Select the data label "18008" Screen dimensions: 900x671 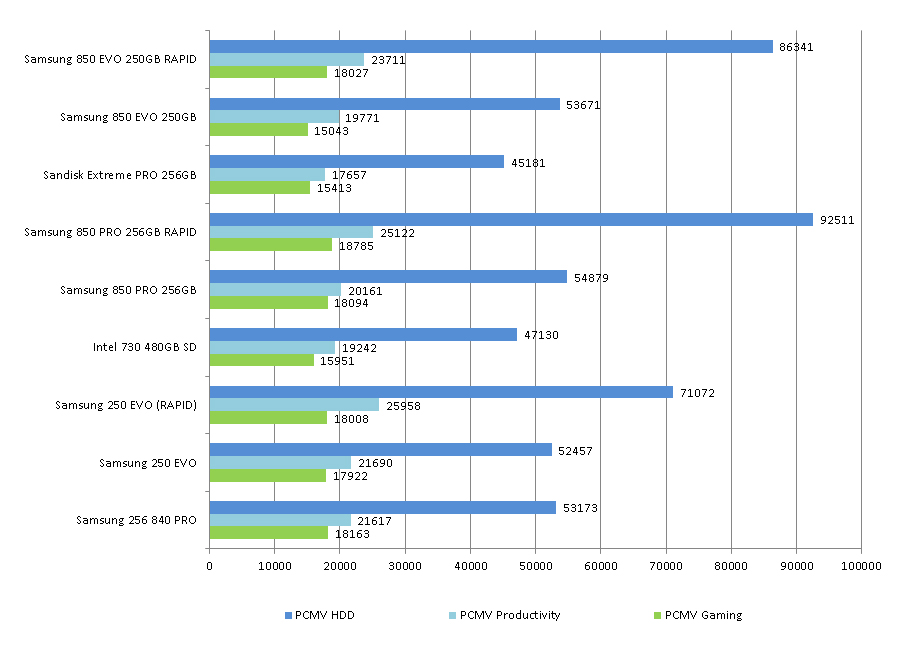pos(351,420)
